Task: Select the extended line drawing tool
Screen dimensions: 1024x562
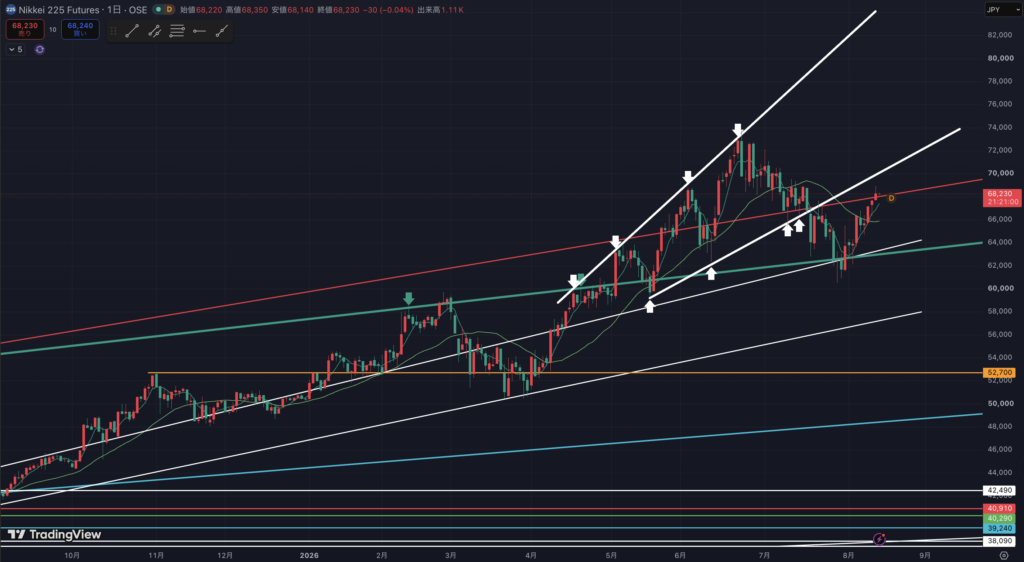Action: [x=222, y=31]
